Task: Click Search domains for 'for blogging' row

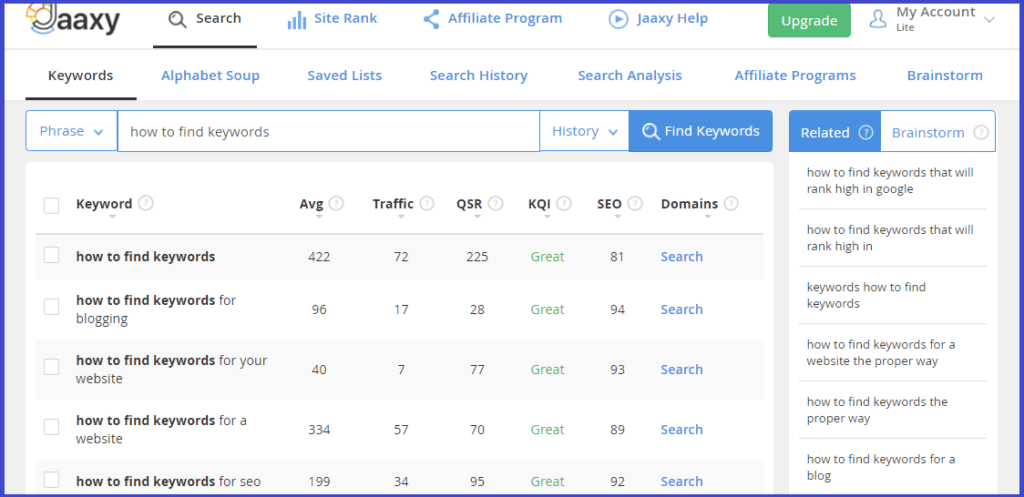Action: coord(681,310)
